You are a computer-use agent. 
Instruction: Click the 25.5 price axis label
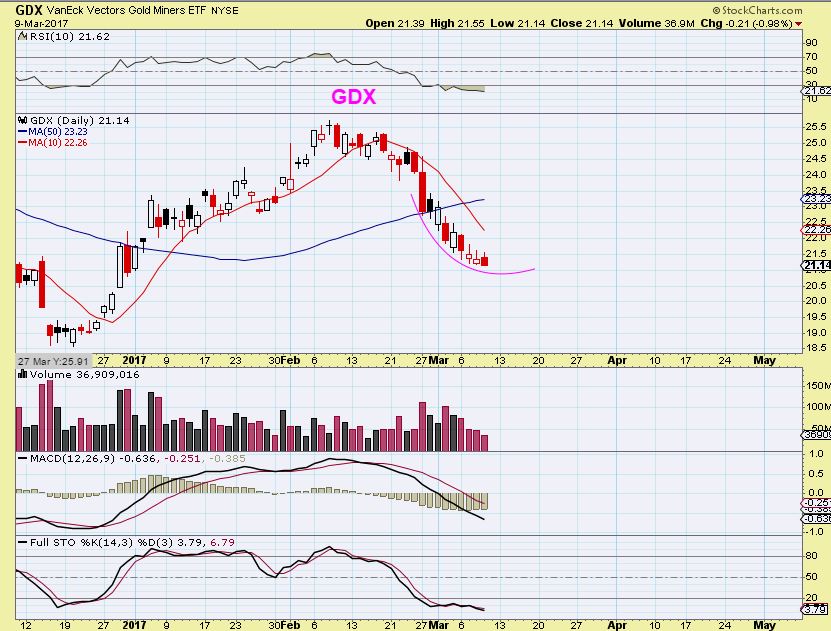coord(815,127)
